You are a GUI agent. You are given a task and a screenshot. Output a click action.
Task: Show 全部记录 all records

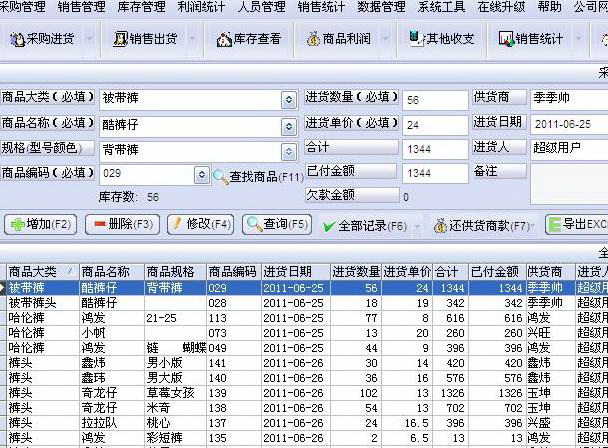point(364,225)
